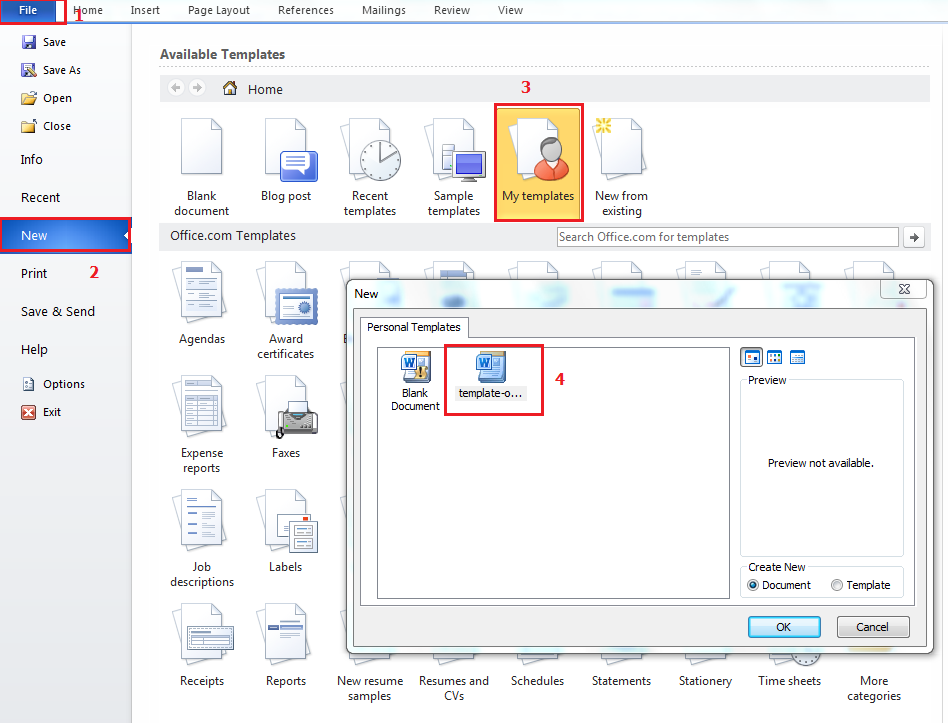
Task: Click the Home breadcrumb link
Action: pos(265,89)
